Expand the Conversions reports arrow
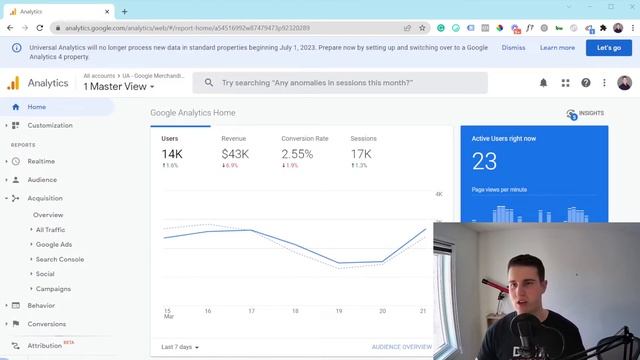This screenshot has height=360, width=640. (x=6, y=324)
